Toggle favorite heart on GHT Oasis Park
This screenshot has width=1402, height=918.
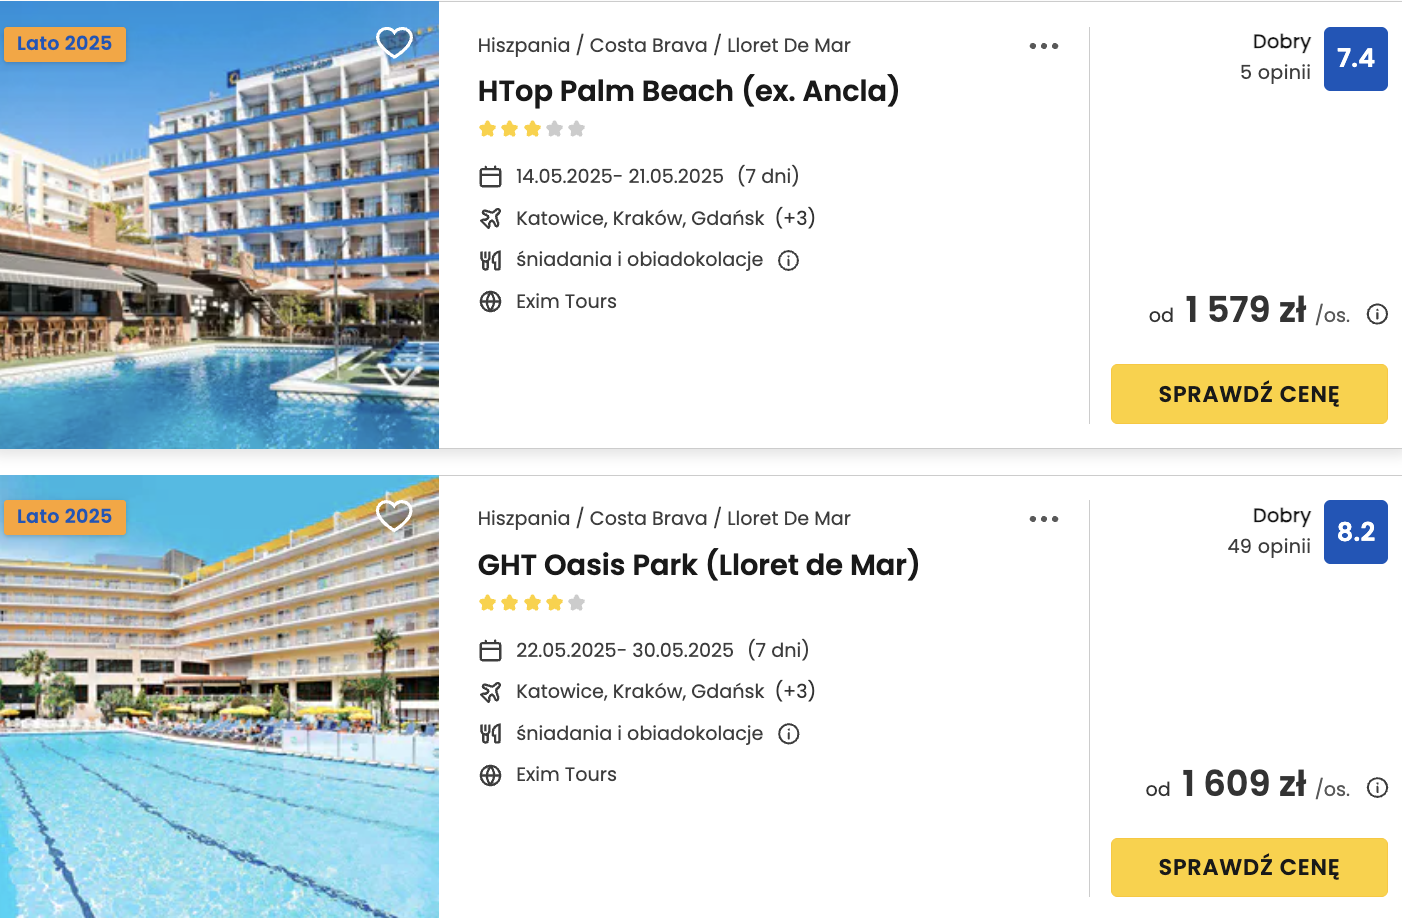(x=394, y=515)
